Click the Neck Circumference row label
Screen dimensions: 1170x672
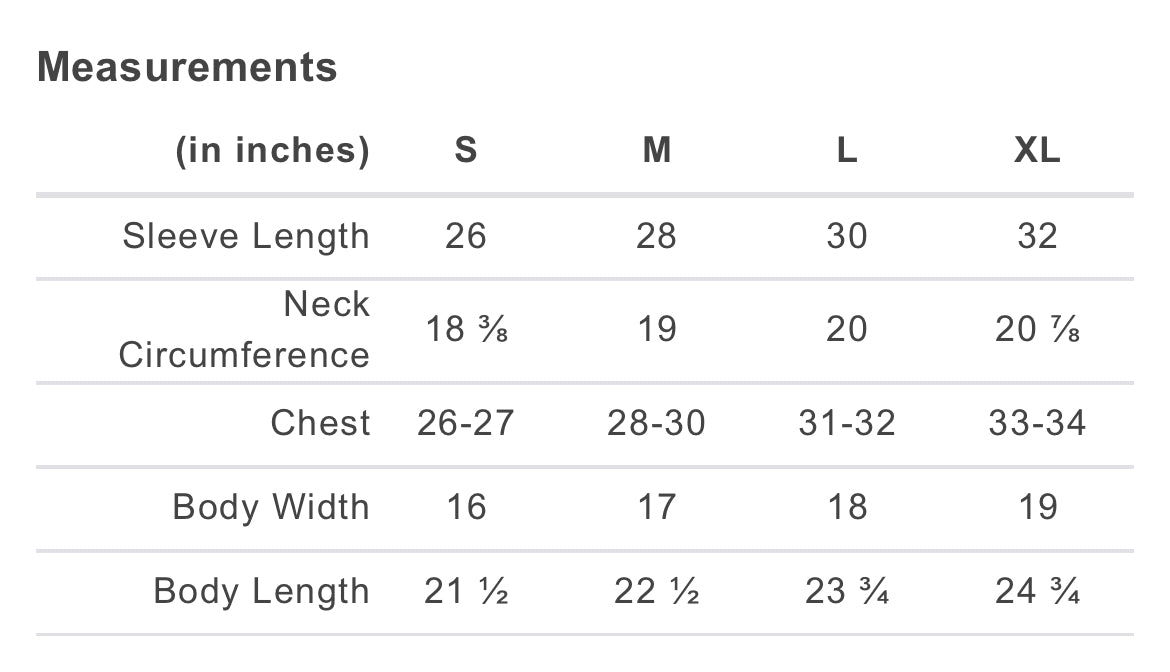[245, 329]
